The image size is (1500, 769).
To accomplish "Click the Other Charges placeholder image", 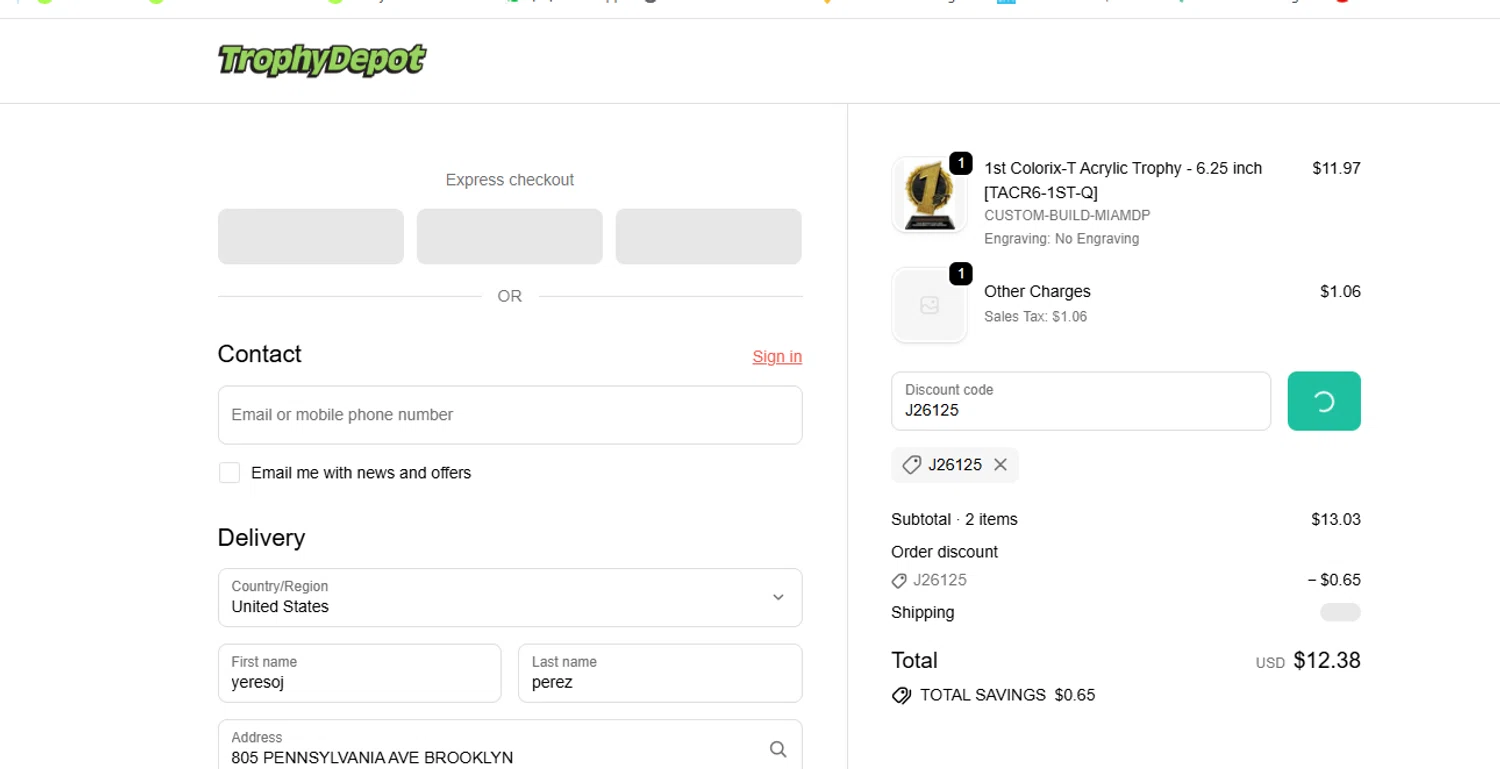I will point(929,305).
